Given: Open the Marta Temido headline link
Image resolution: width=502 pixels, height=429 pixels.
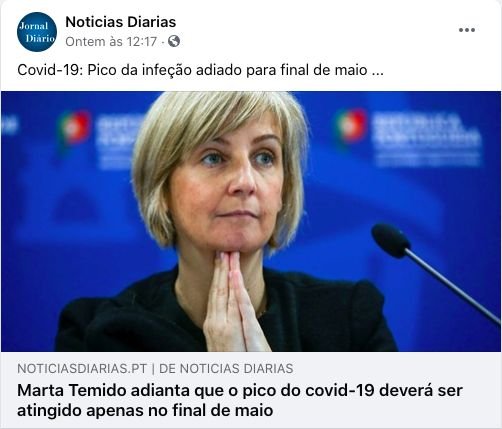Looking at the screenshot, I should (240, 400).
